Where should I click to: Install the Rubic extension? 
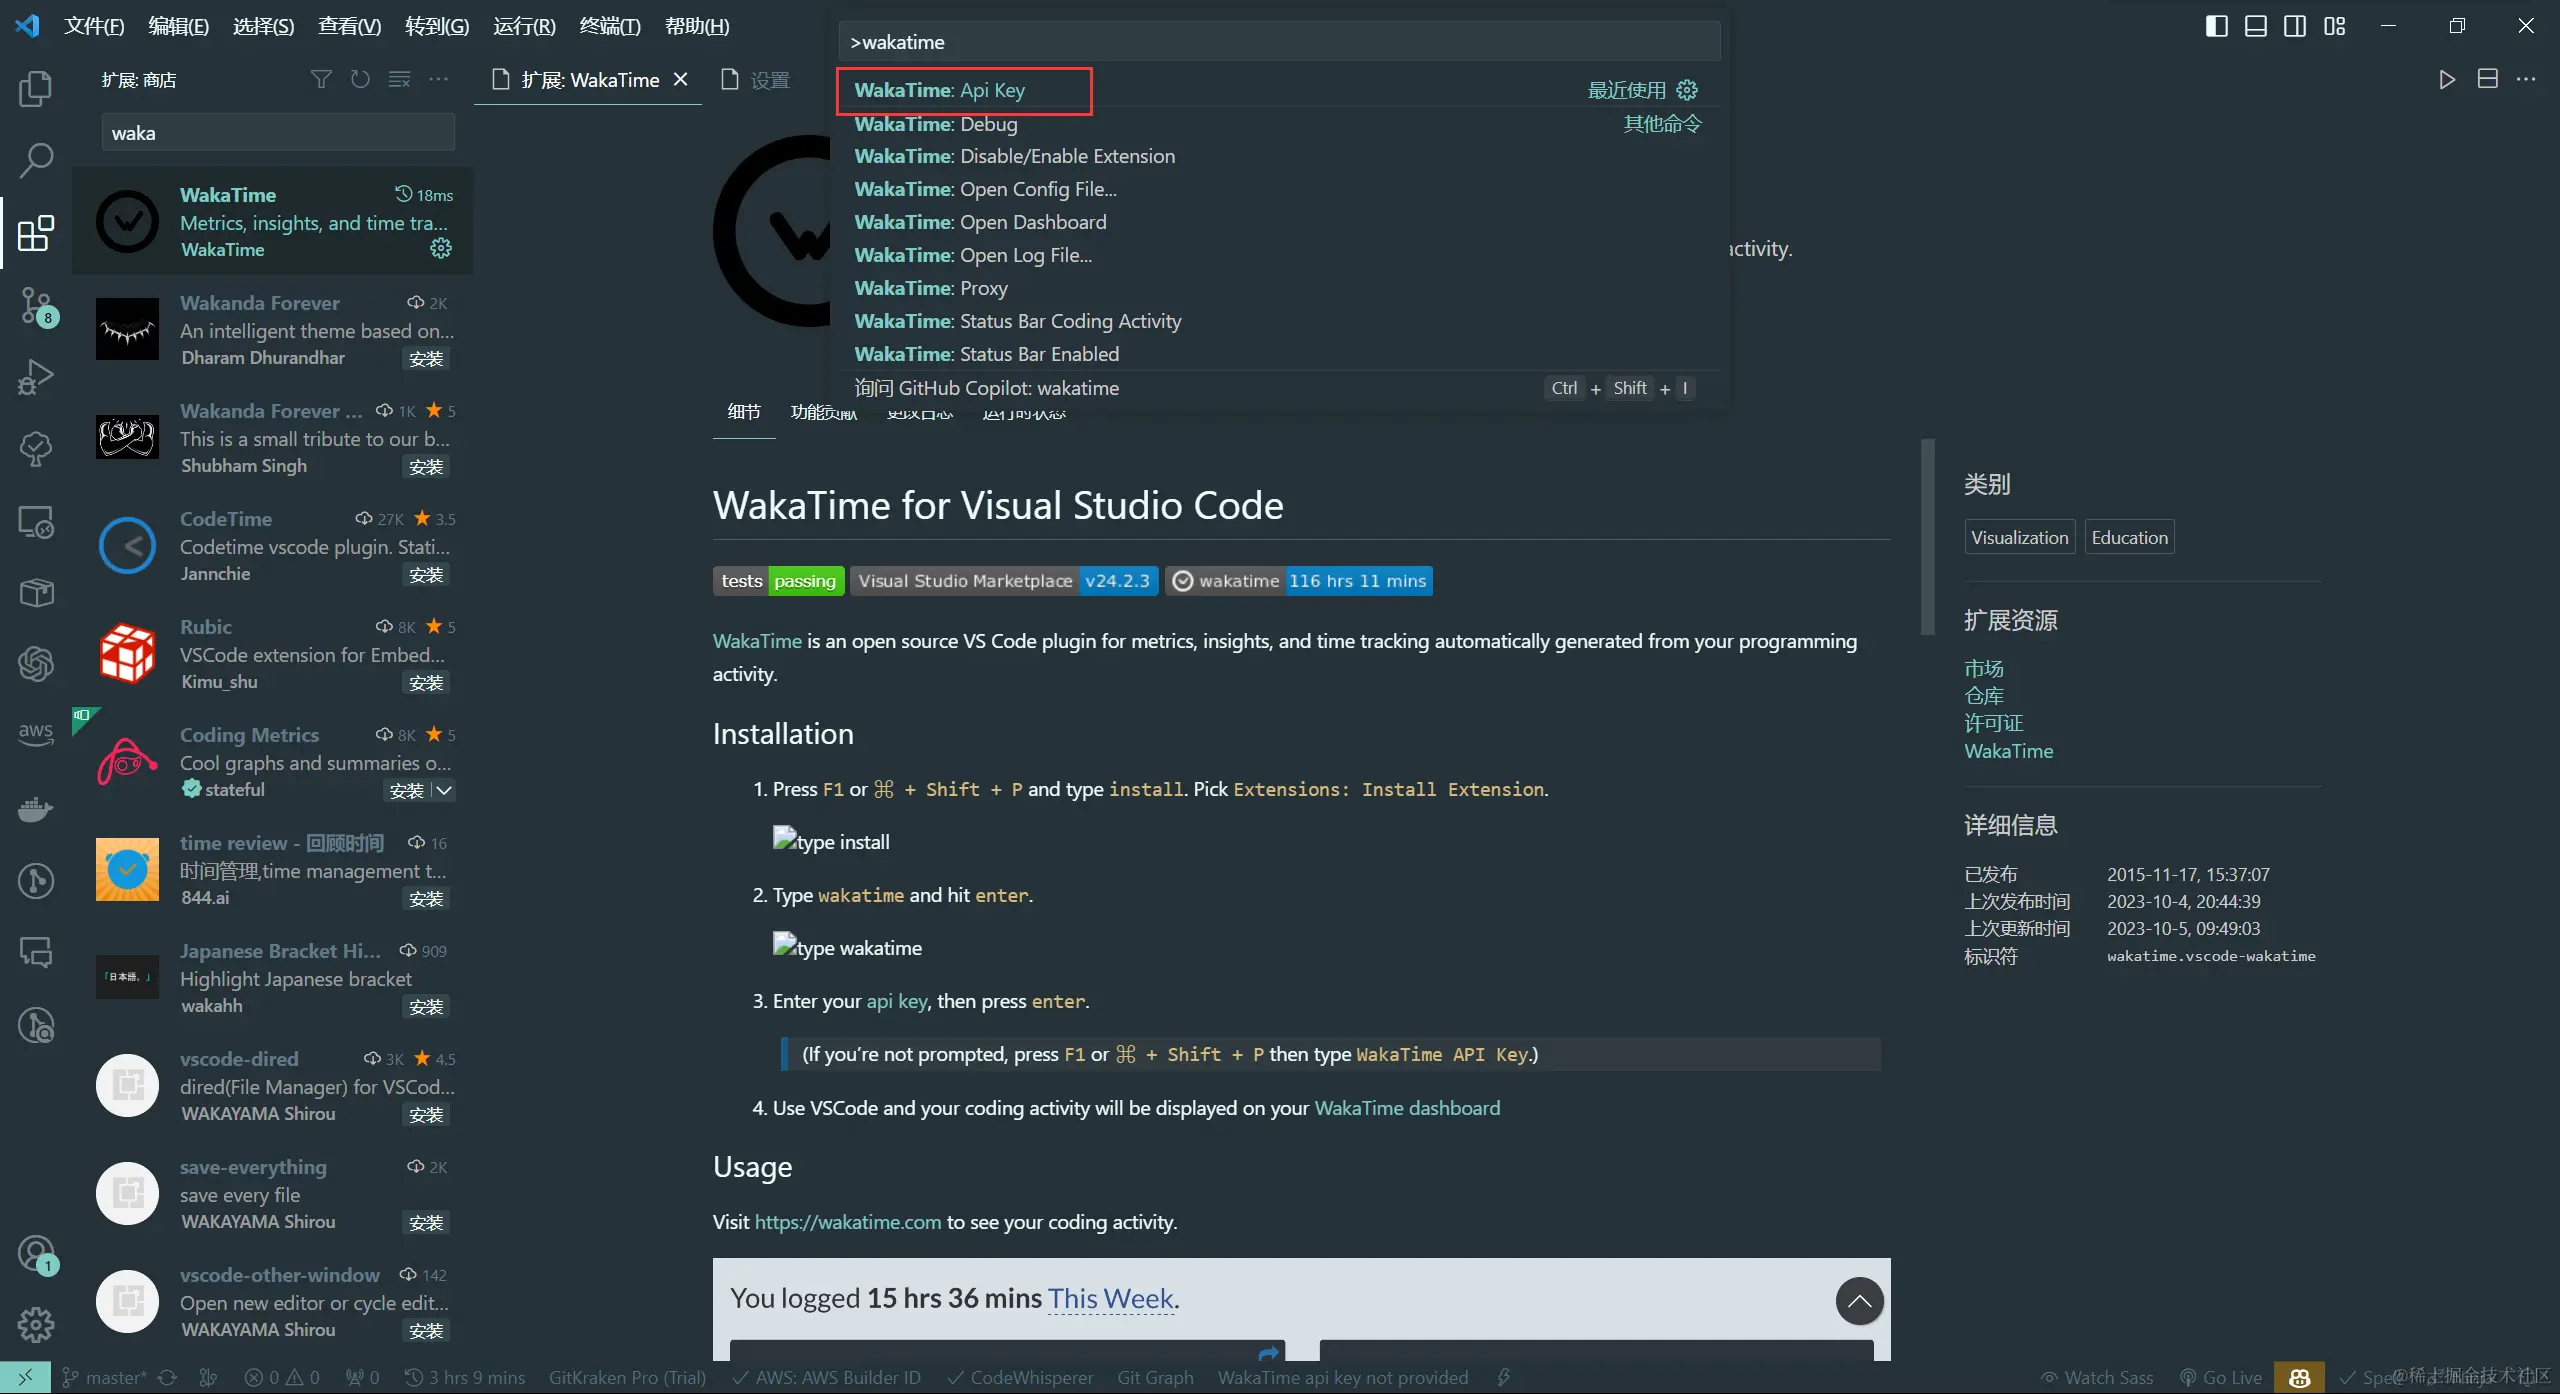point(426,683)
